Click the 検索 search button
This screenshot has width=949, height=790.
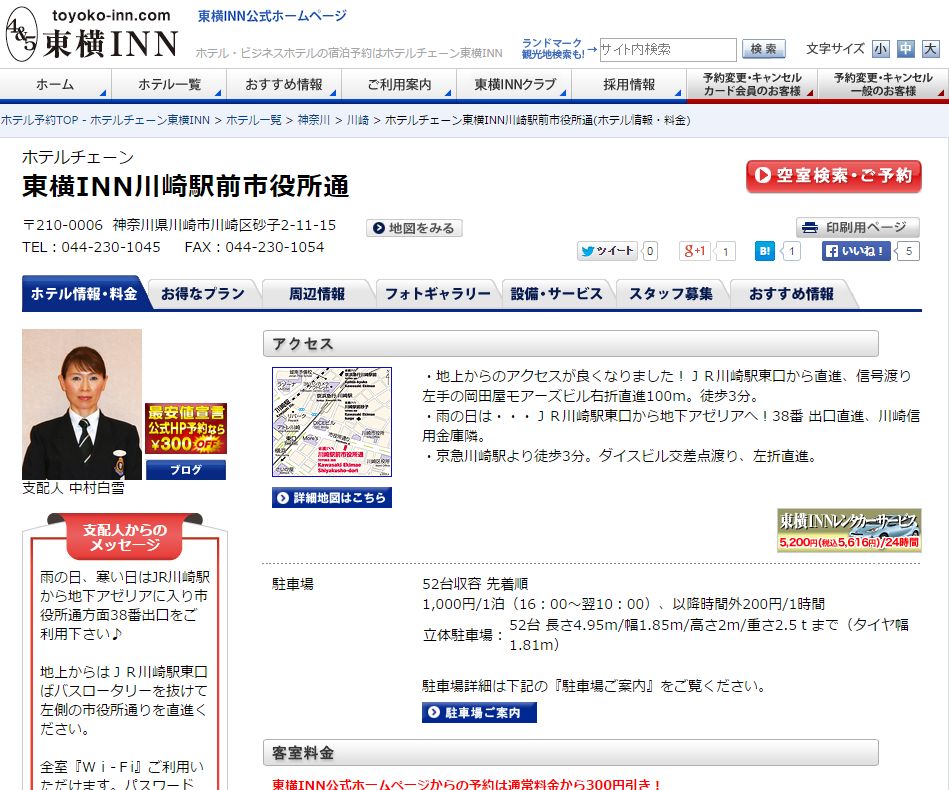764,49
